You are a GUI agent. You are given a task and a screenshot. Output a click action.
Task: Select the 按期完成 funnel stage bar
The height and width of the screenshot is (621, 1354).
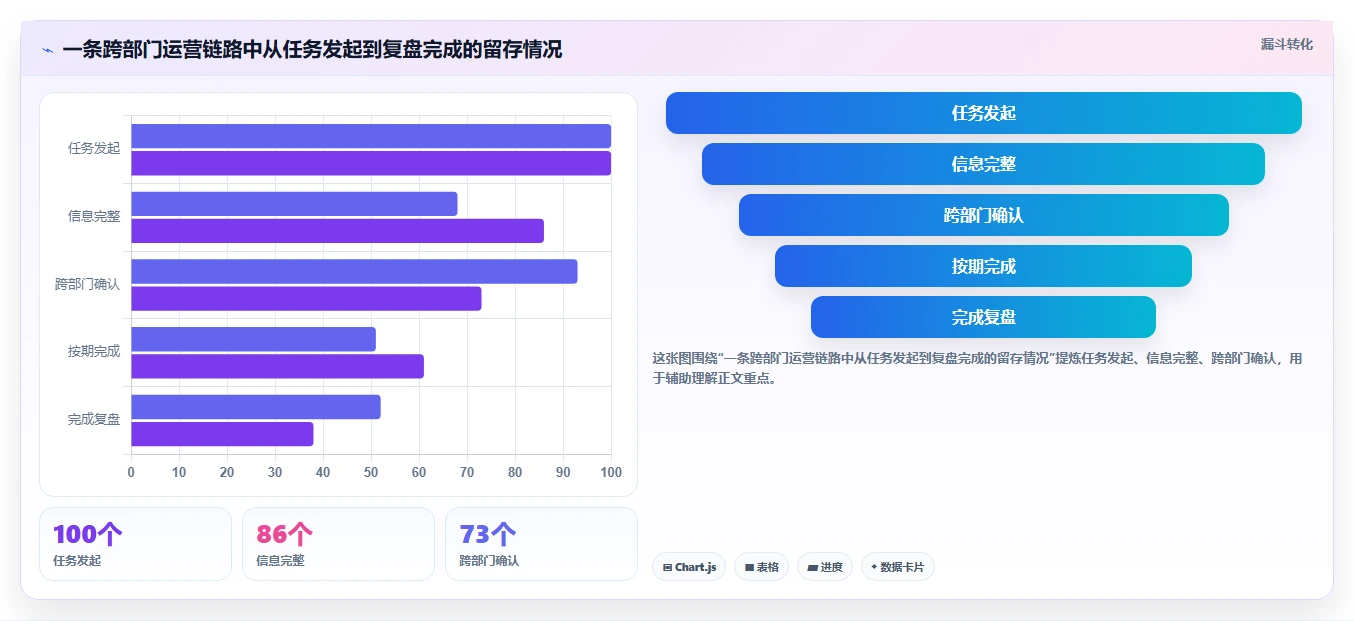pyautogui.click(x=984, y=266)
